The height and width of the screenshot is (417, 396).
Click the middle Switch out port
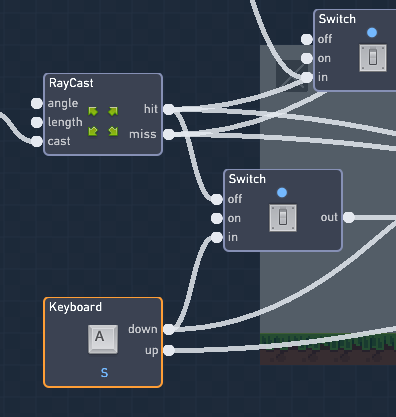coord(349,217)
